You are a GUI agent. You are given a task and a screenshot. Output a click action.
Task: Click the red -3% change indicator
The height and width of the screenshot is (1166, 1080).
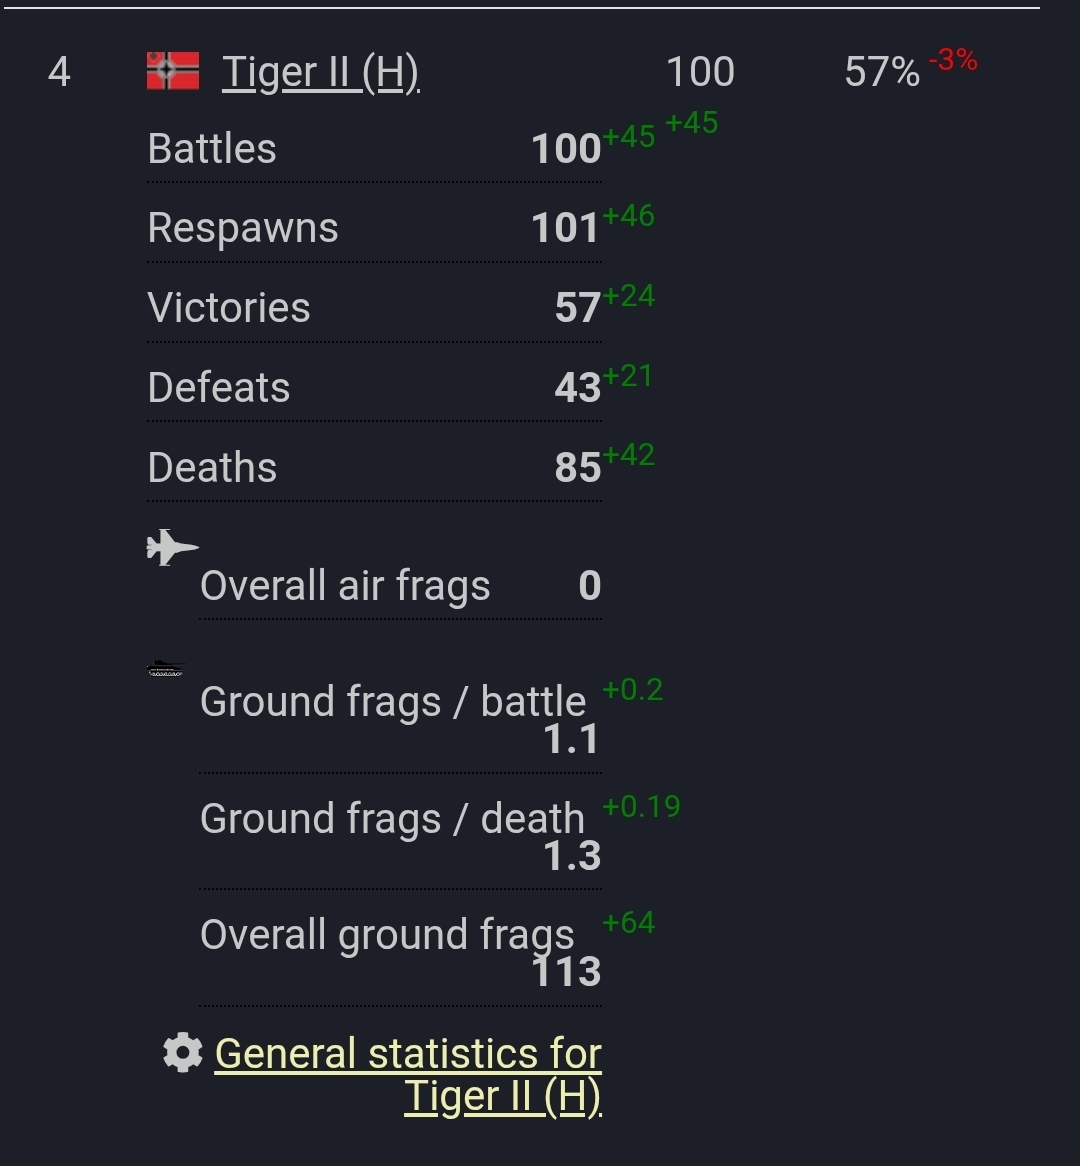[x=952, y=60]
